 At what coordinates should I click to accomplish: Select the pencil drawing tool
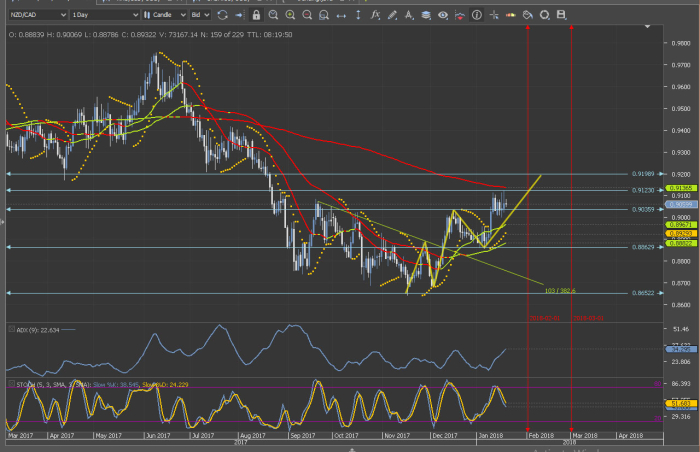click(x=392, y=15)
